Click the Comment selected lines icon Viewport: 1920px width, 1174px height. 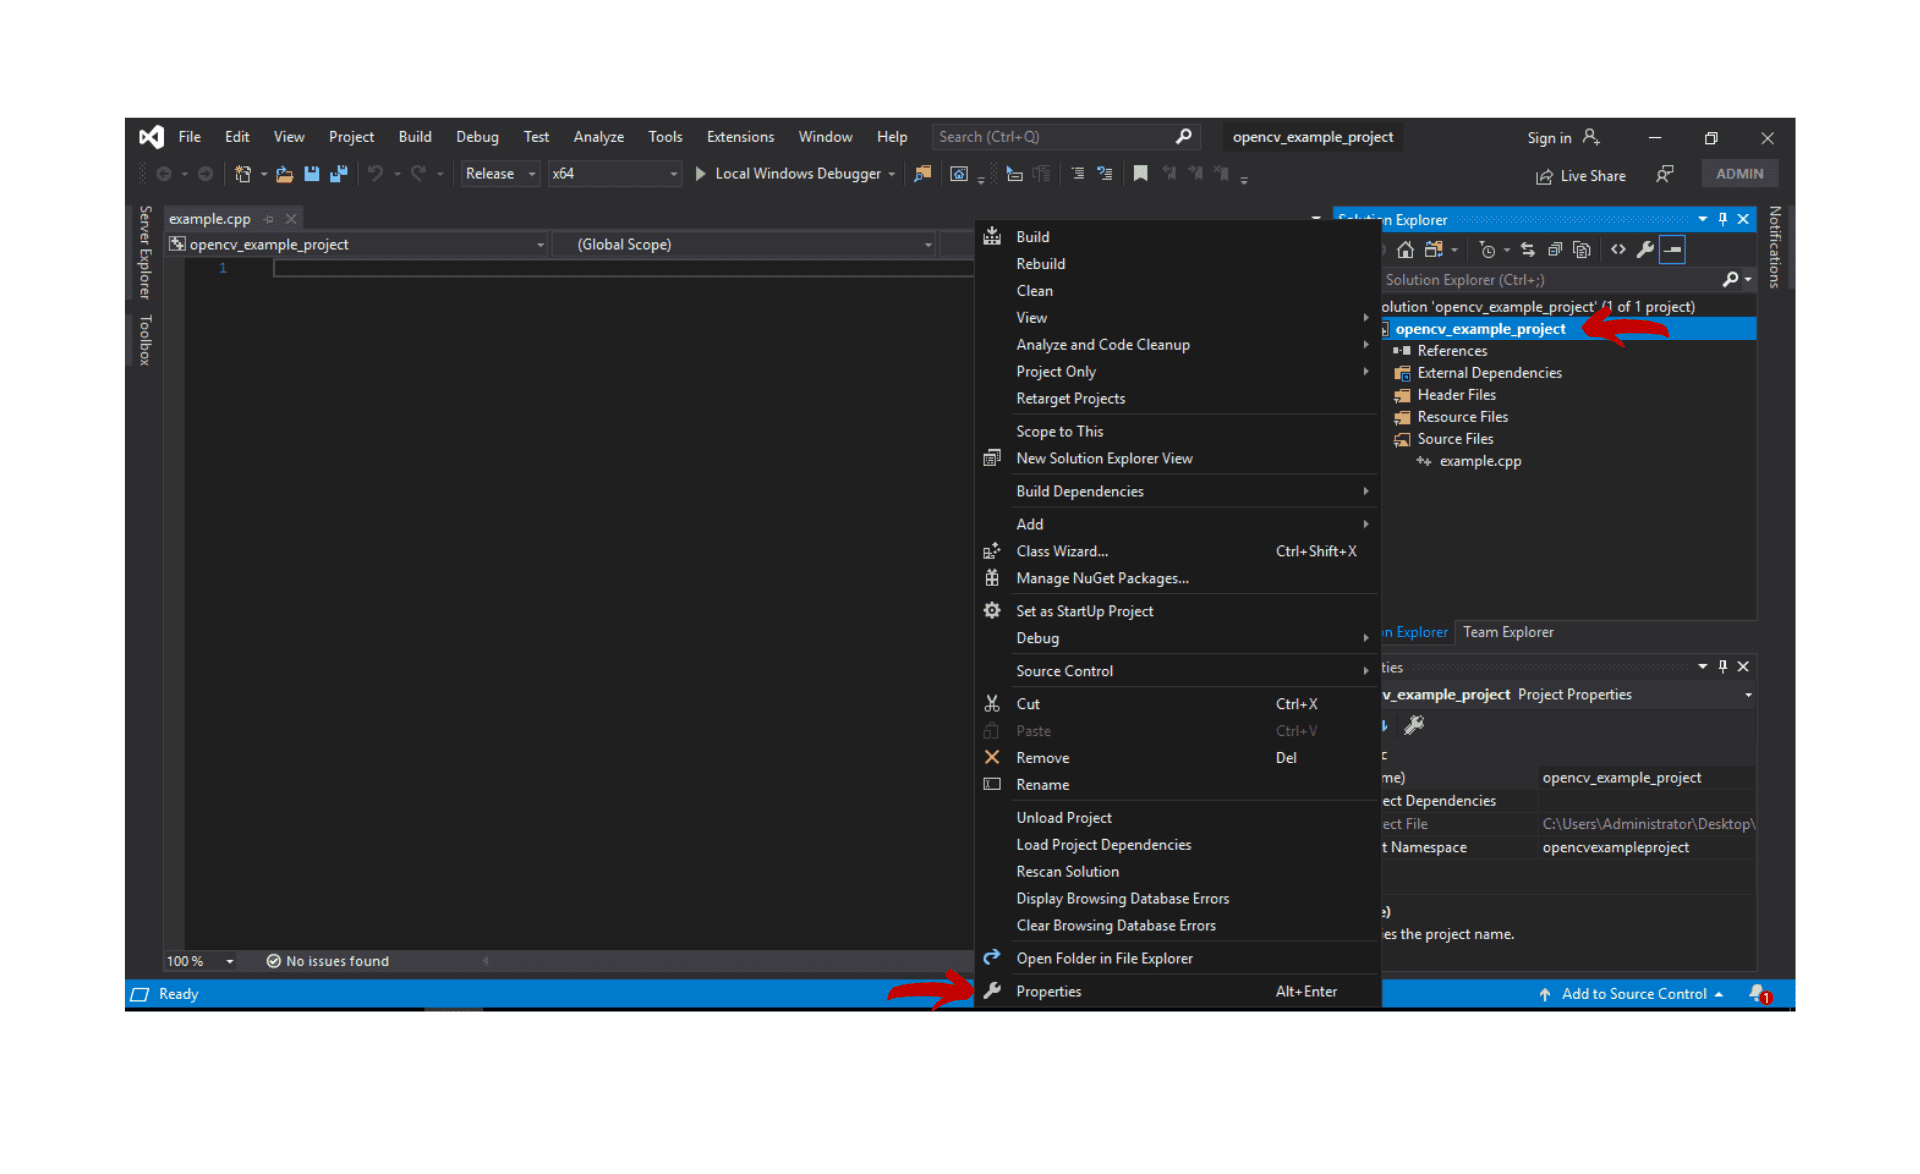tap(1077, 174)
